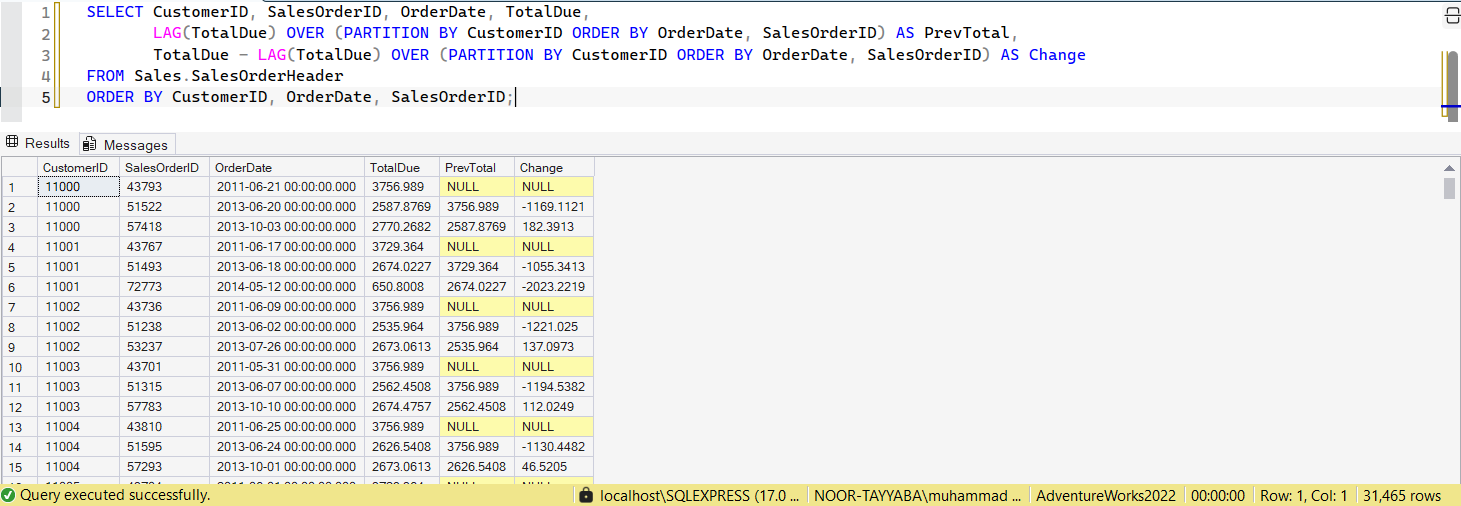The image size is (1461, 506).
Task: Click Change cell -1130.4482
Action: pyautogui.click(x=554, y=447)
